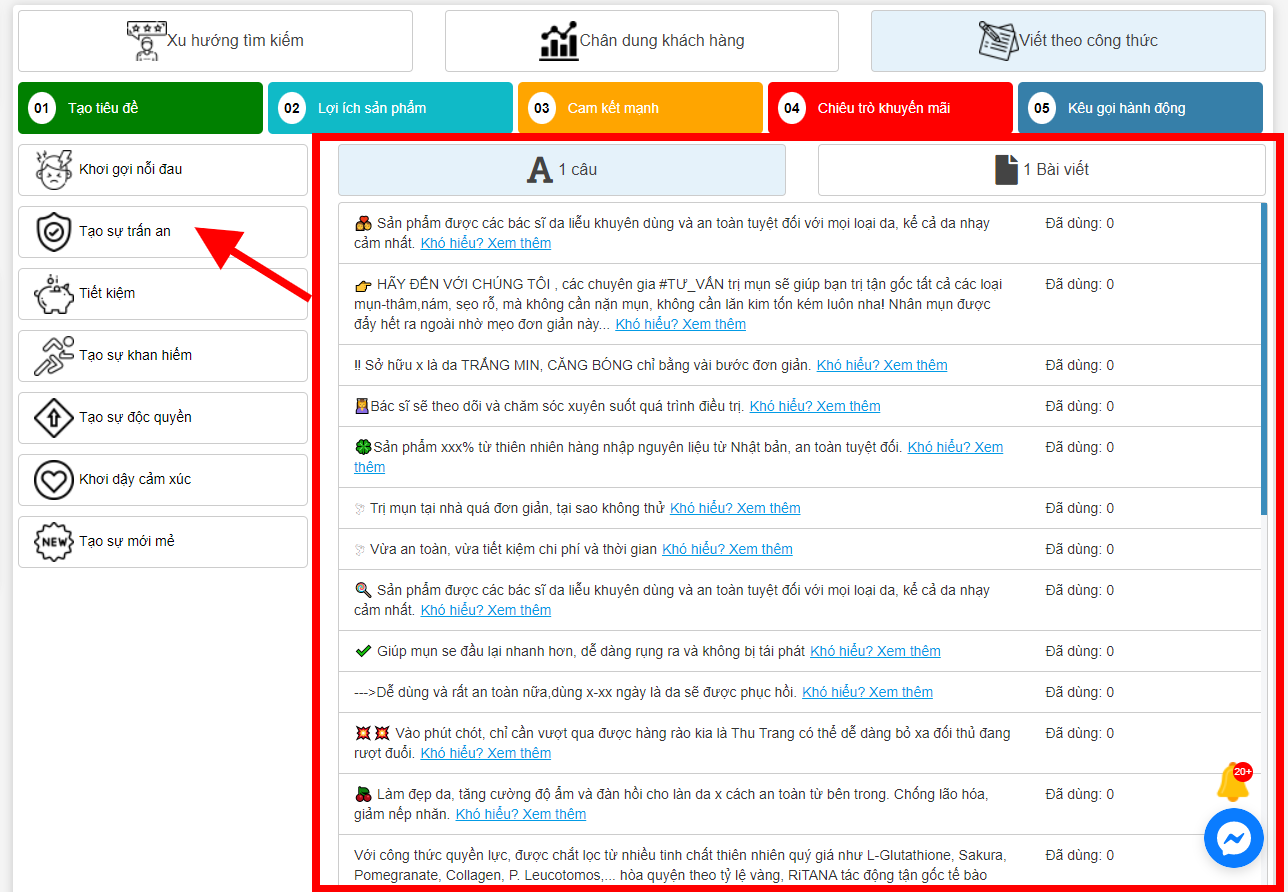Click the large letter A icon
This screenshot has width=1288, height=892.
point(540,170)
